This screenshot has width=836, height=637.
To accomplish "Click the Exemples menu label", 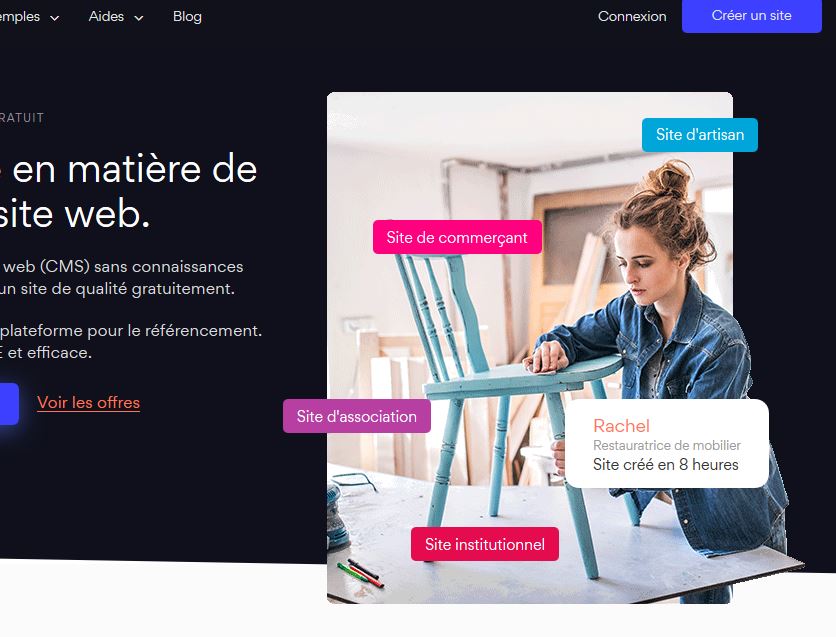I will pos(20,17).
